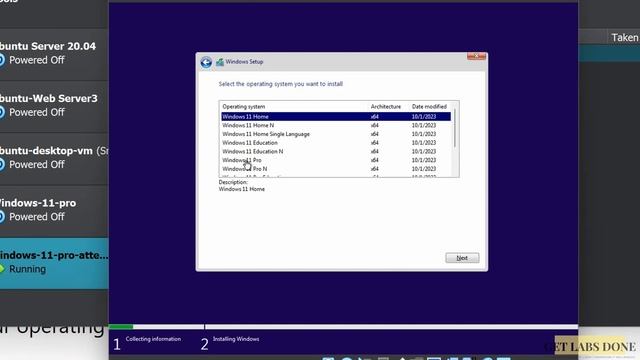Select Windows 11 Home N
This screenshot has width=640, height=360.
[336, 125]
